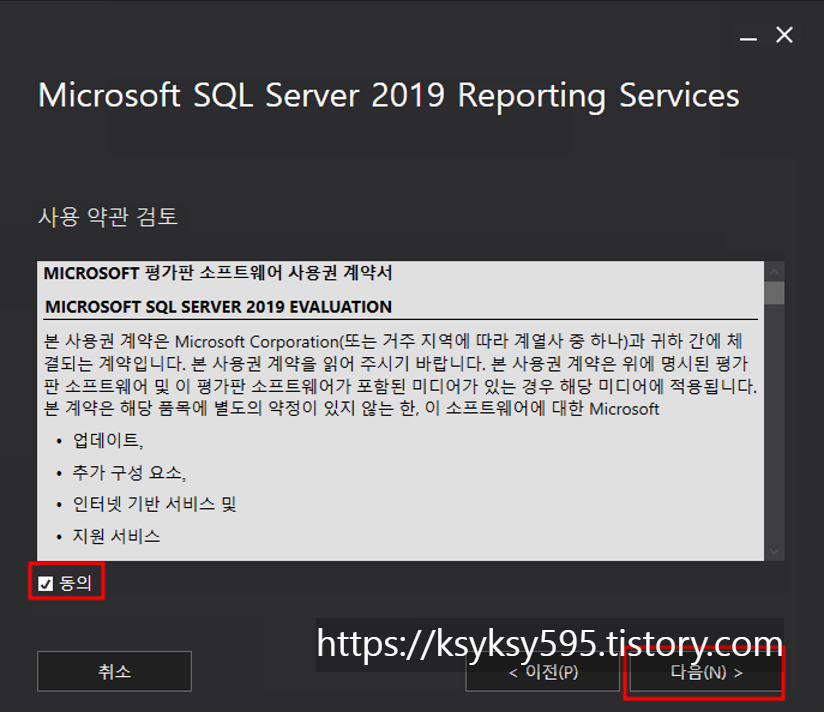Click the license scrollbar down arrow

[774, 551]
